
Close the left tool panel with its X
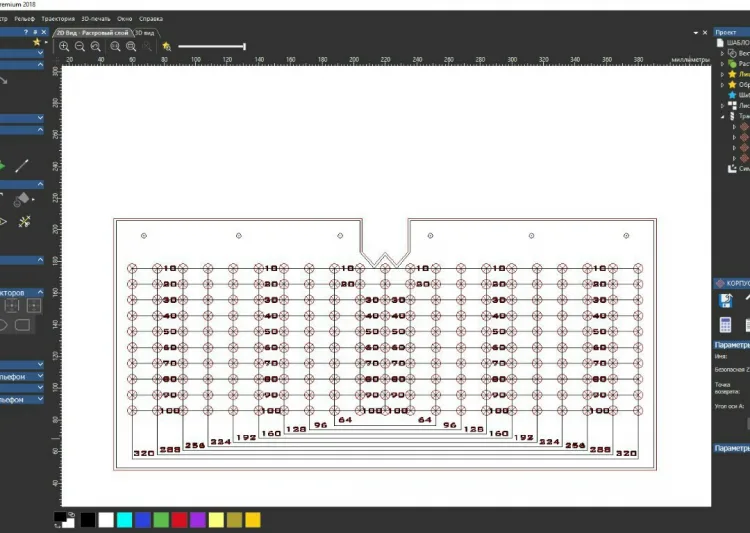tap(44, 32)
